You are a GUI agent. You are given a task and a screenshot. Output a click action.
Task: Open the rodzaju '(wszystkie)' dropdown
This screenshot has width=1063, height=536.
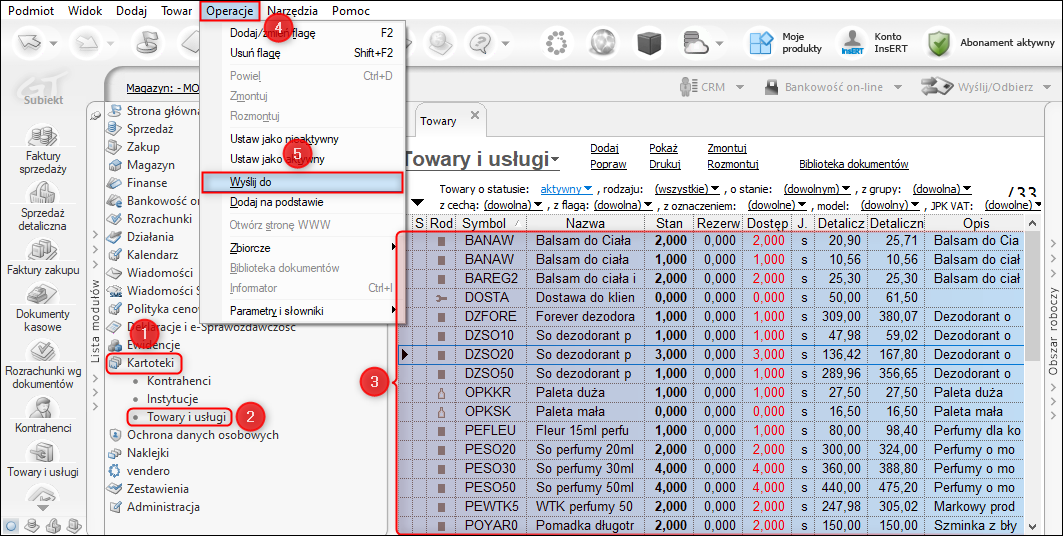[687, 189]
